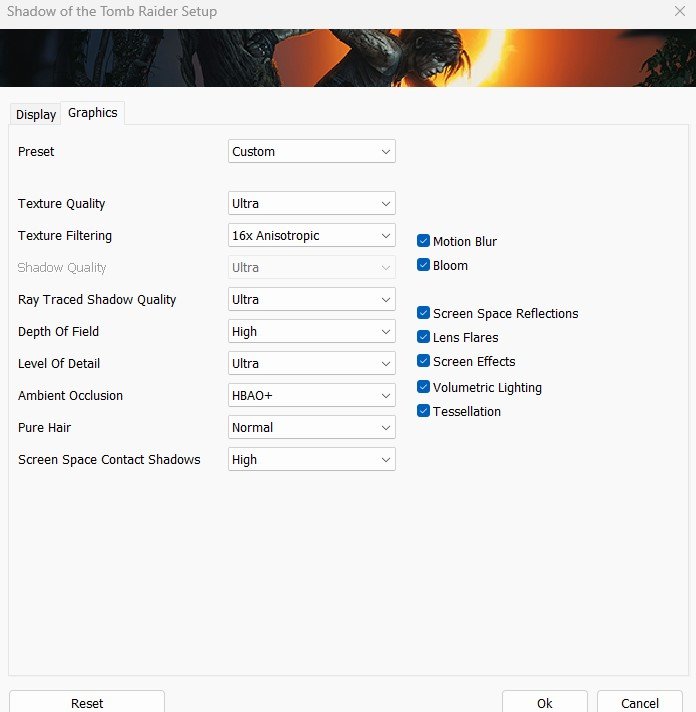Open Ambient Occlusion HBAO+ dropdown
The width and height of the screenshot is (696, 712).
[x=311, y=396]
